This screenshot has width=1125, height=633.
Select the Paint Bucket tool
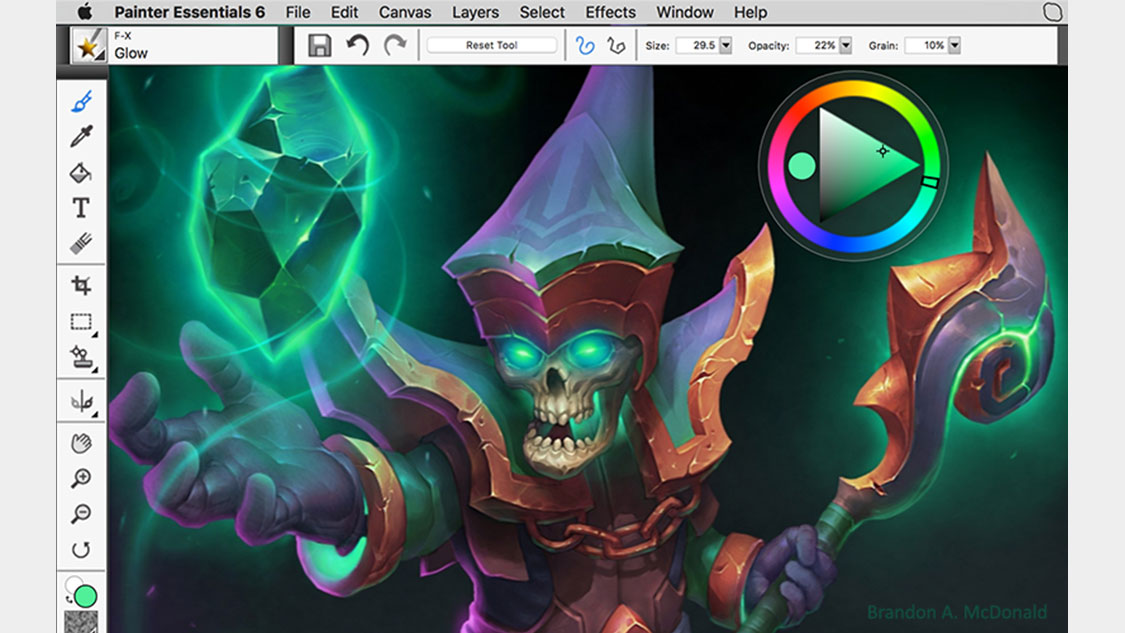81,172
